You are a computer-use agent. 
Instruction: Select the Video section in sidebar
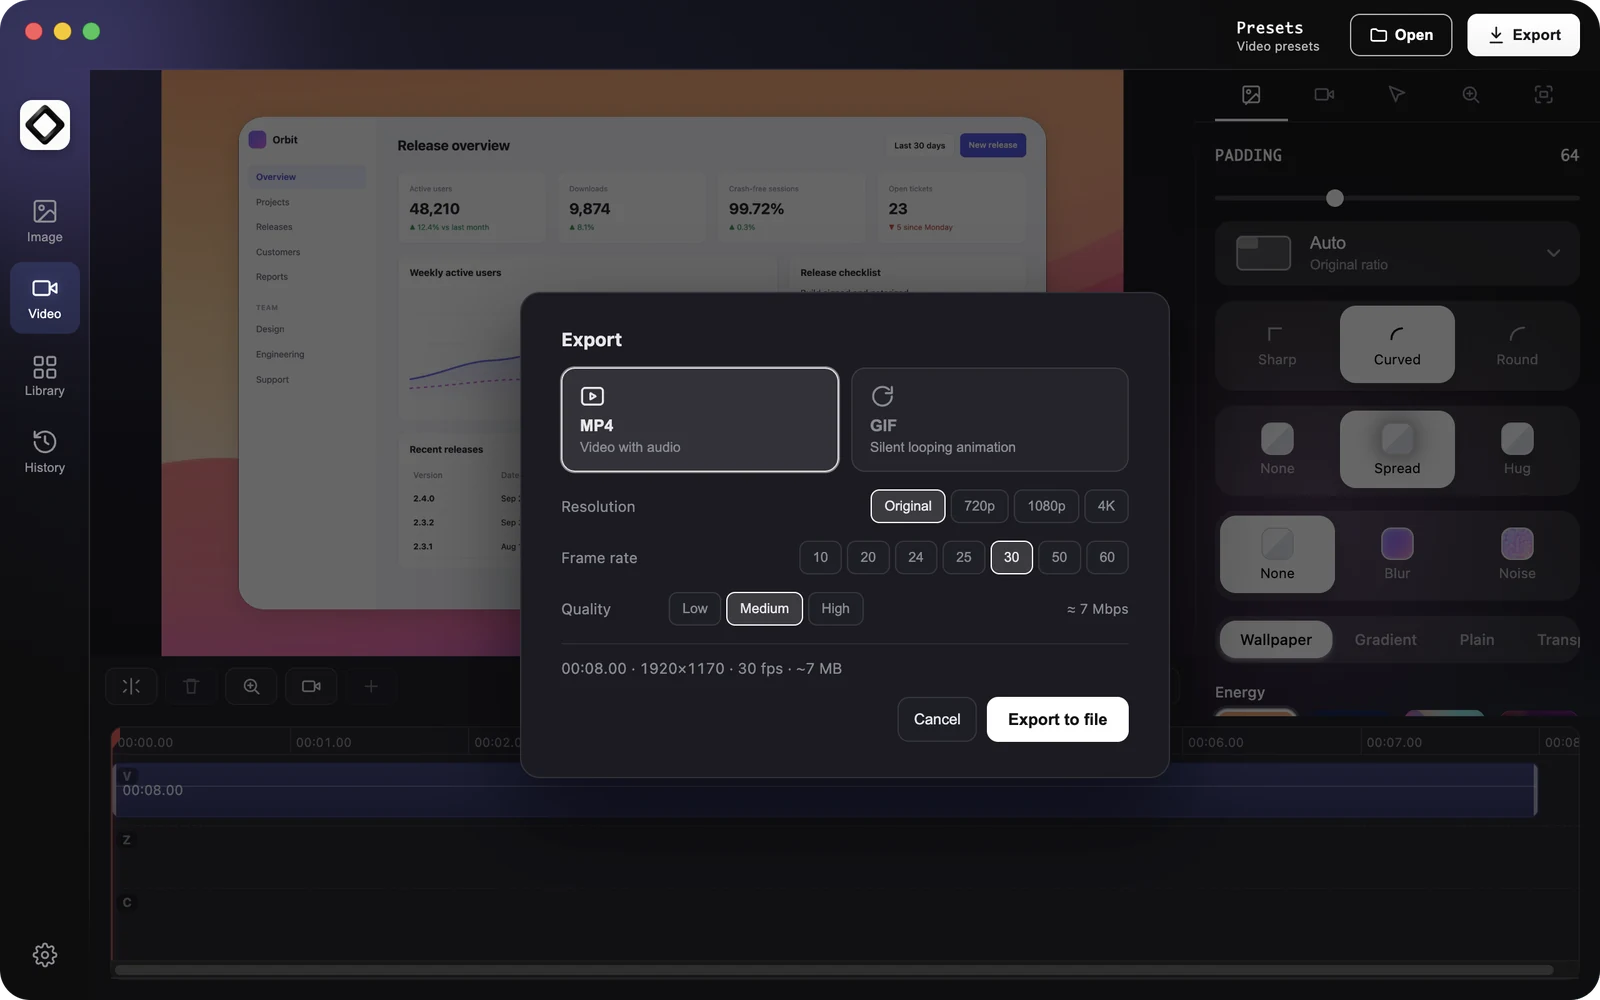pyautogui.click(x=44, y=298)
